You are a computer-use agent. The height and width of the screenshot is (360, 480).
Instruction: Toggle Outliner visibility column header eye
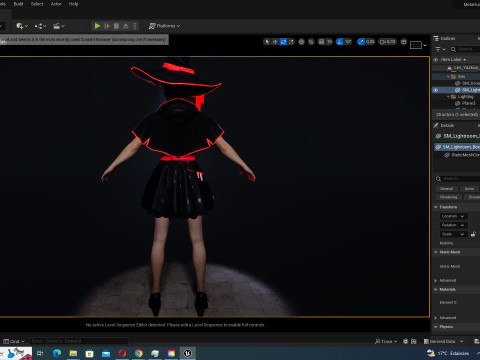point(435,60)
